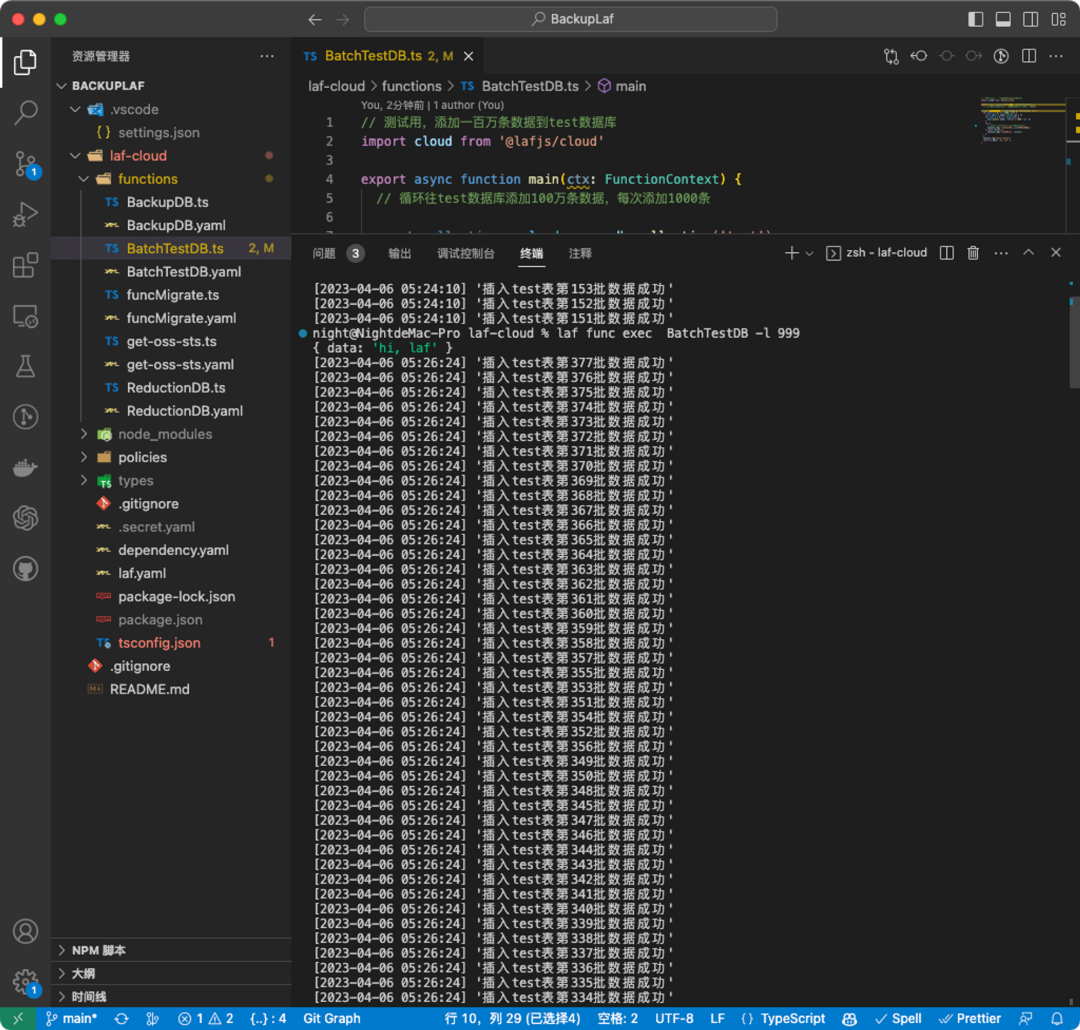Create a new terminal with plus icon
This screenshot has height=1030, width=1080.
click(x=791, y=253)
